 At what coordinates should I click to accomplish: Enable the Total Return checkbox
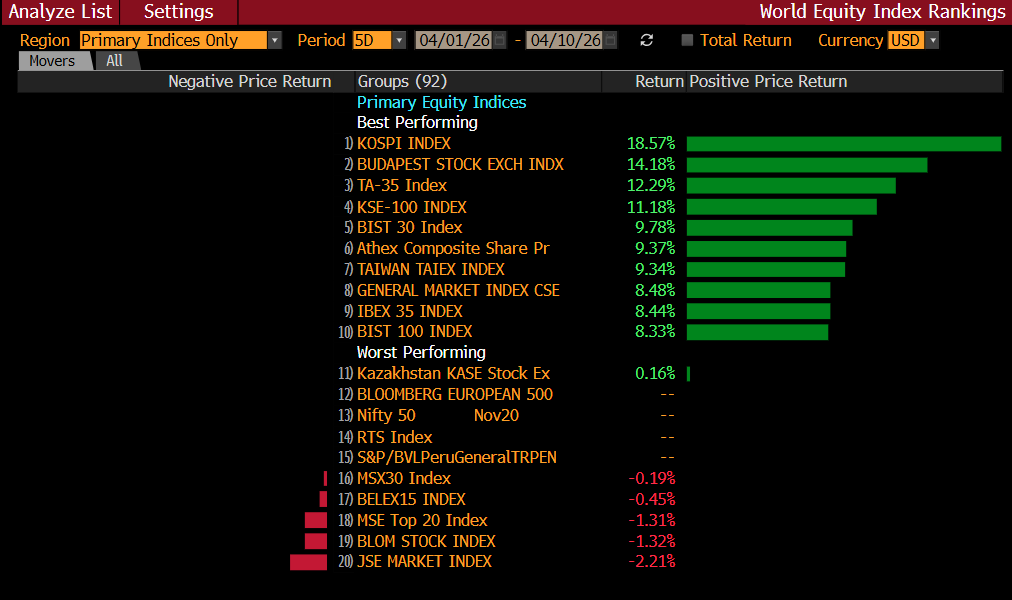687,40
